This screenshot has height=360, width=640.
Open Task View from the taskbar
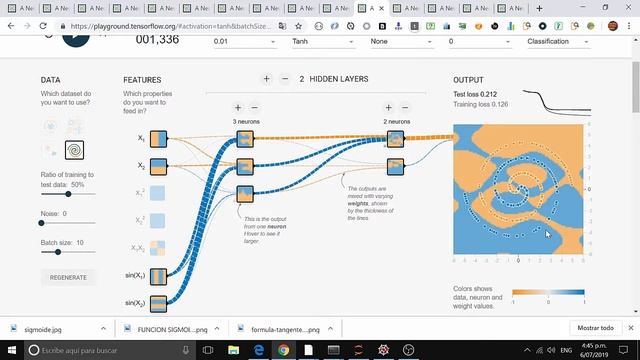tap(208, 350)
